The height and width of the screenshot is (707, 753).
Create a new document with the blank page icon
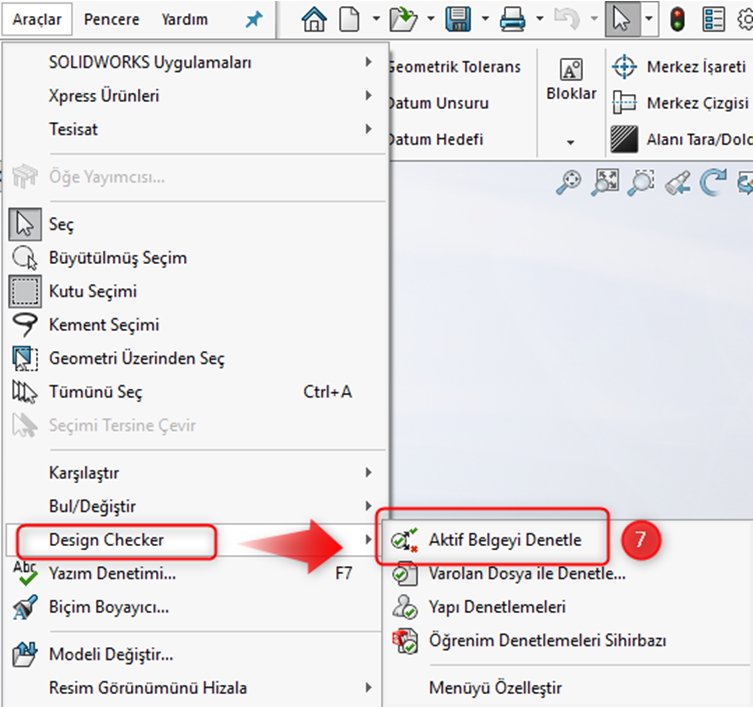click(349, 20)
